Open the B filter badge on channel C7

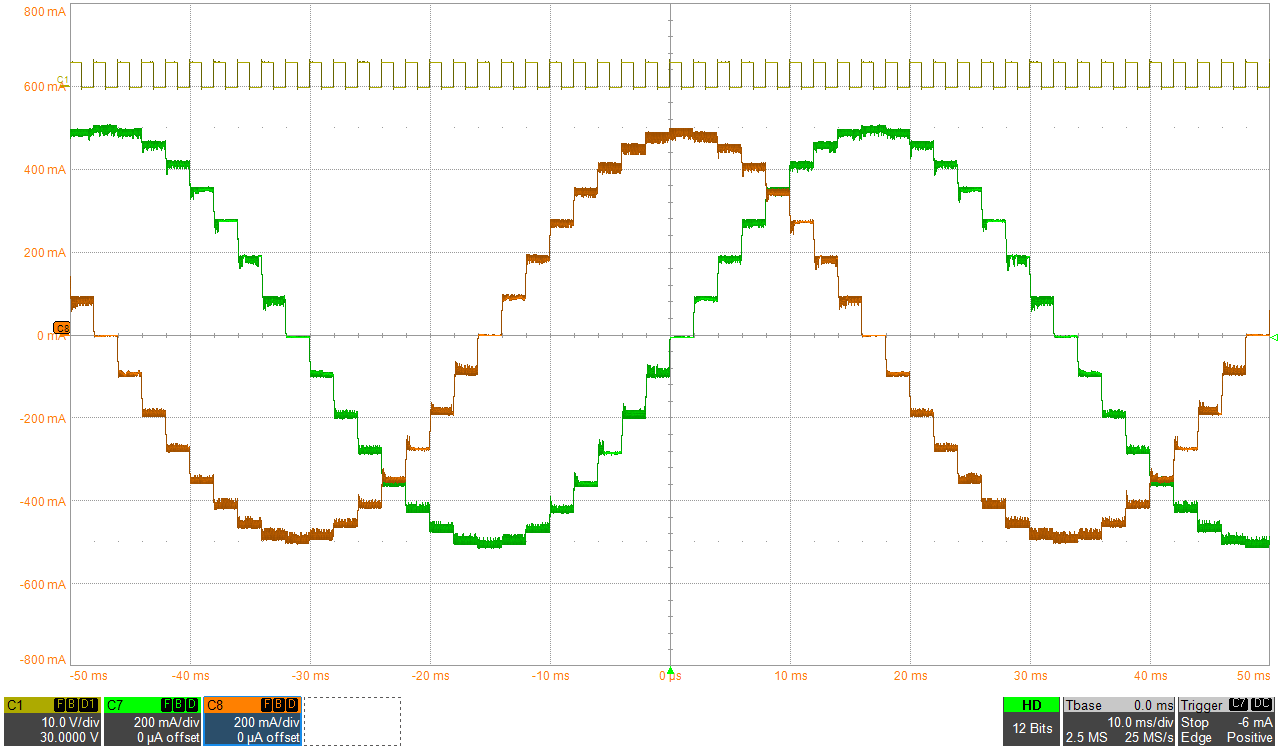click(177, 704)
